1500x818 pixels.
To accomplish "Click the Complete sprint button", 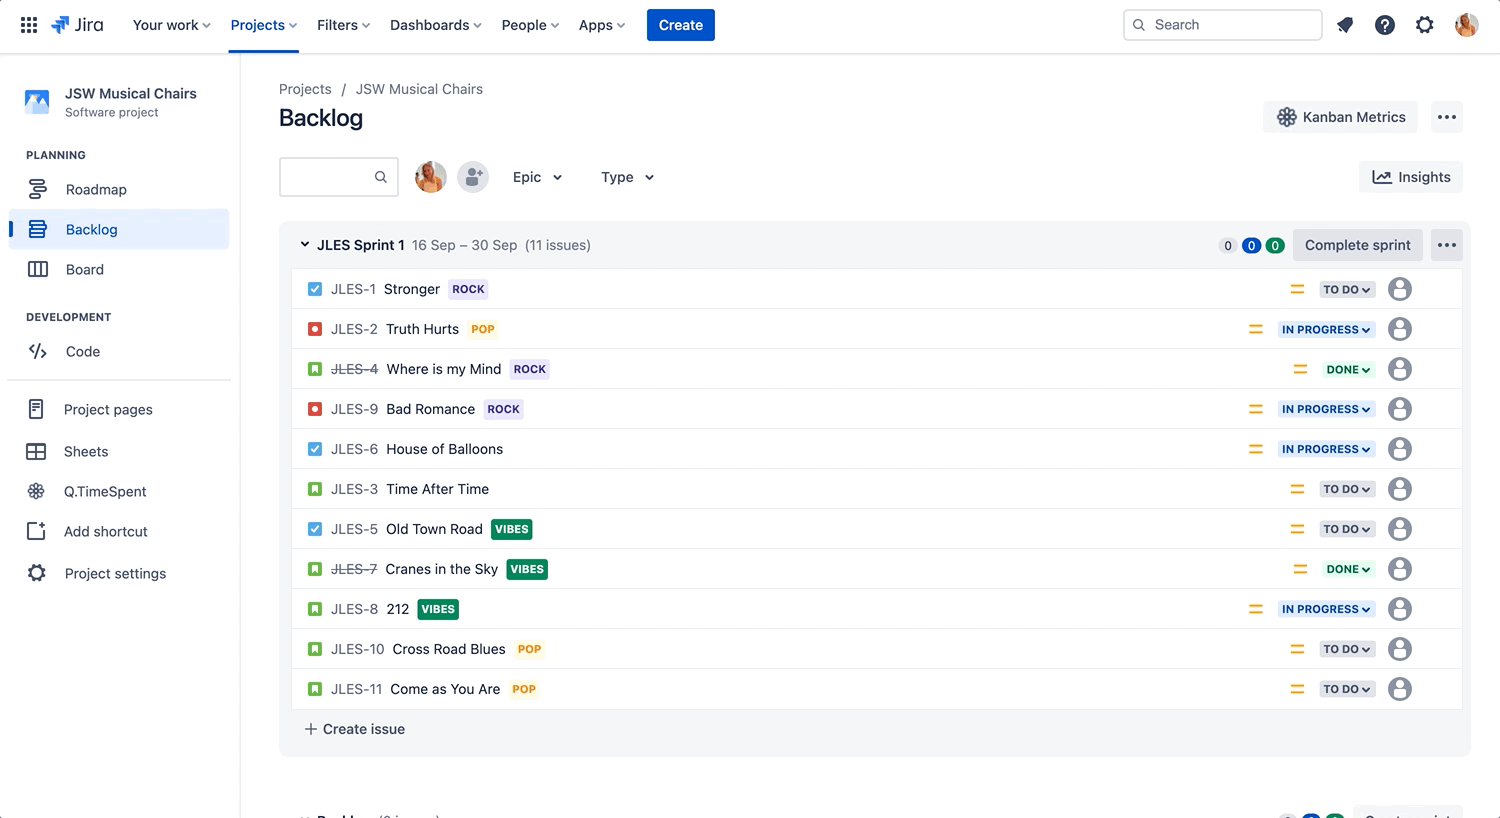I will tap(1357, 245).
